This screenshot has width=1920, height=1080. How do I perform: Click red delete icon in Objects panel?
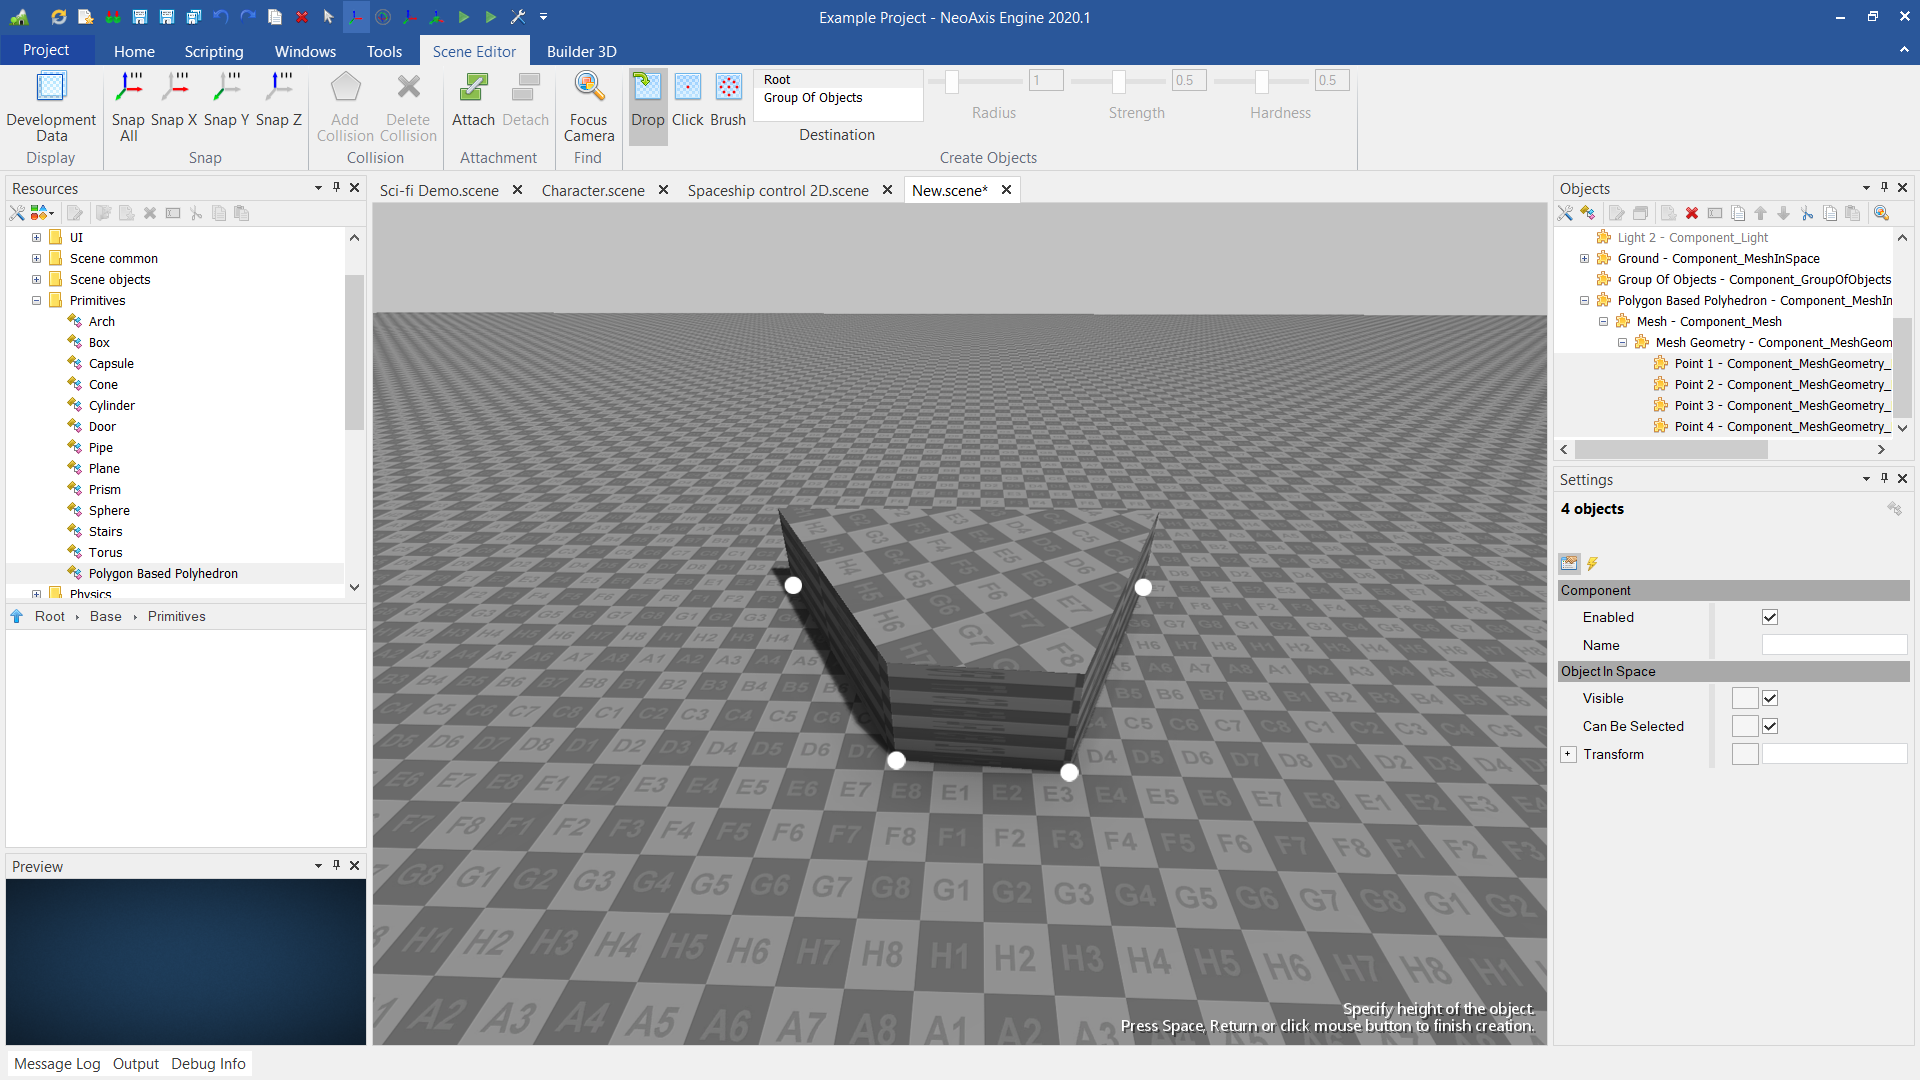pos(1692,213)
